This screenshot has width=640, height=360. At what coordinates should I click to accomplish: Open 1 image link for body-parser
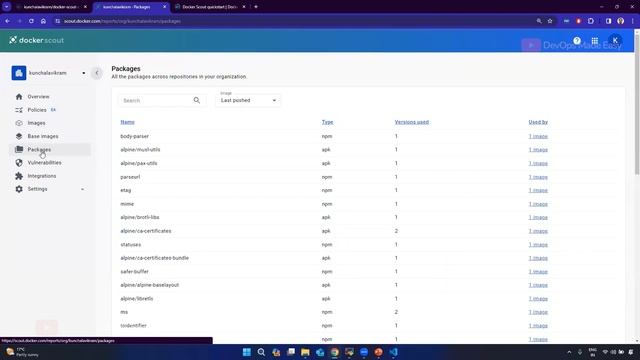tap(538, 136)
